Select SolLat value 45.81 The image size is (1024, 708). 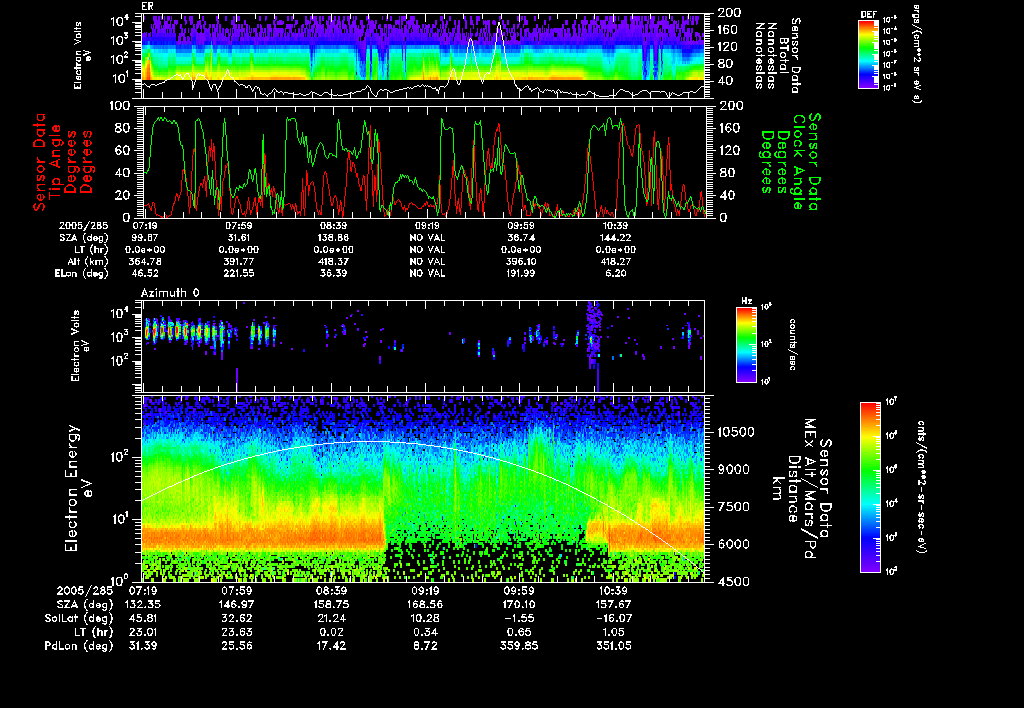click(143, 619)
